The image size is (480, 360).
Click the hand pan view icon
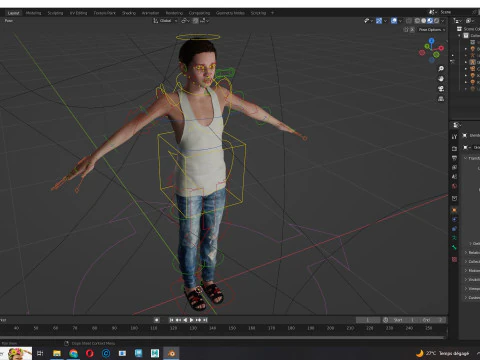[441, 79]
